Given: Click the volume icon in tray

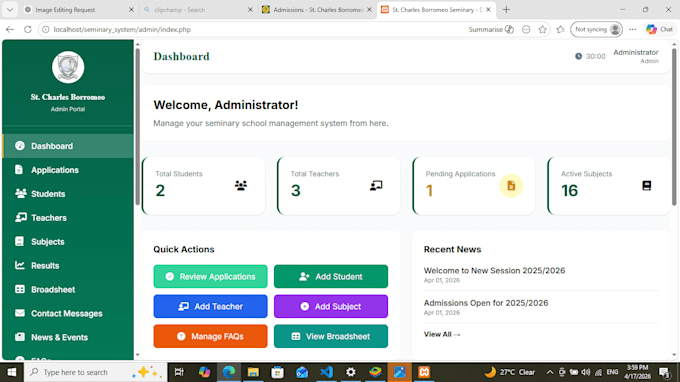Looking at the screenshot, I should pyautogui.click(x=586, y=372).
